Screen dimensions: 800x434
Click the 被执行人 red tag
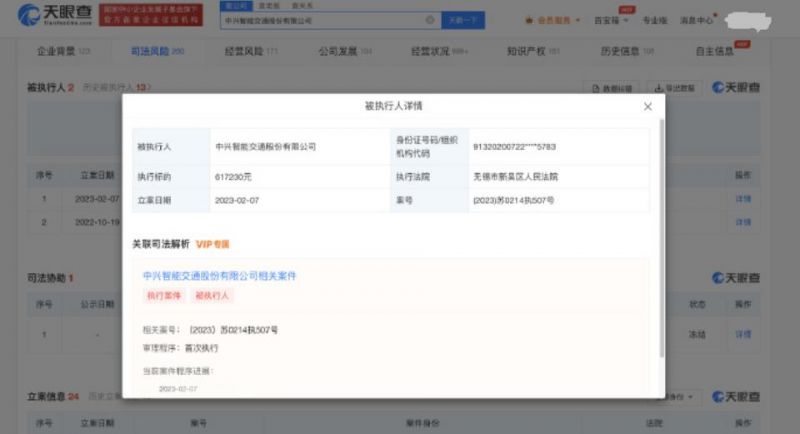click(212, 295)
